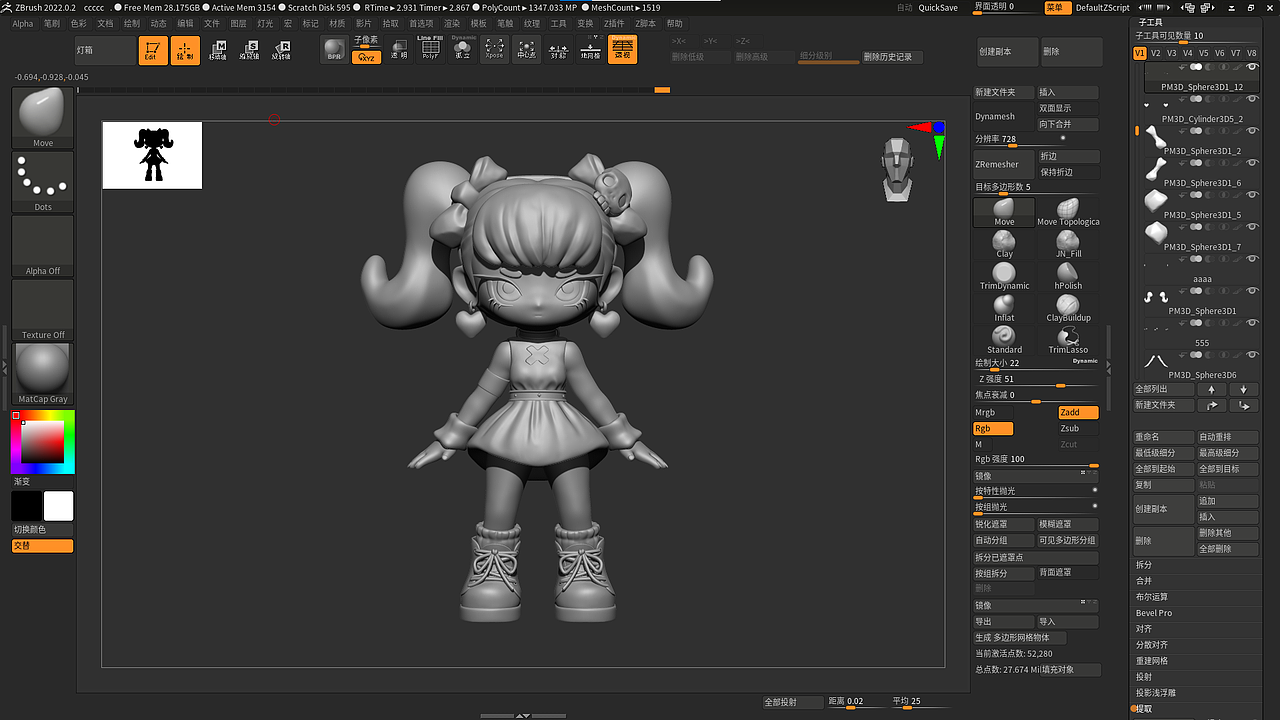Adjust the Z 强度 51 slider

point(1036,380)
